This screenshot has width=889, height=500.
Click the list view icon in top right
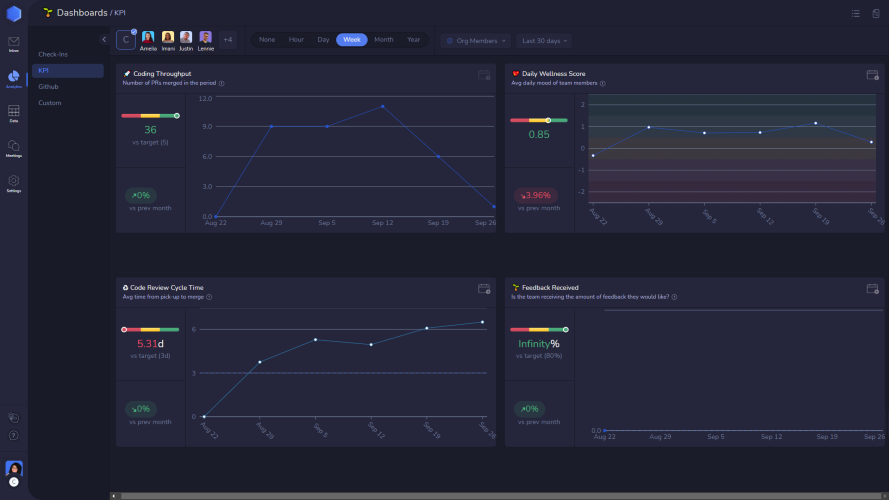pos(856,13)
